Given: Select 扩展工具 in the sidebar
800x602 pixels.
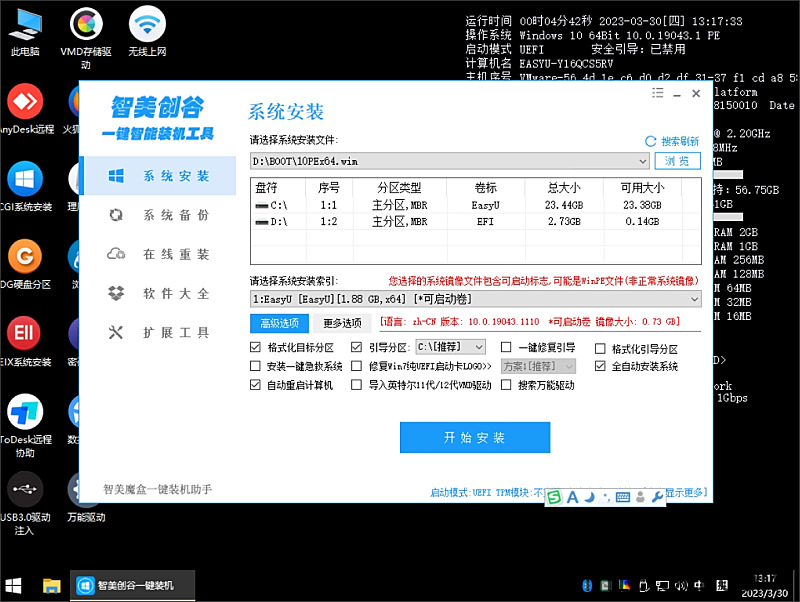Looking at the screenshot, I should [159, 333].
